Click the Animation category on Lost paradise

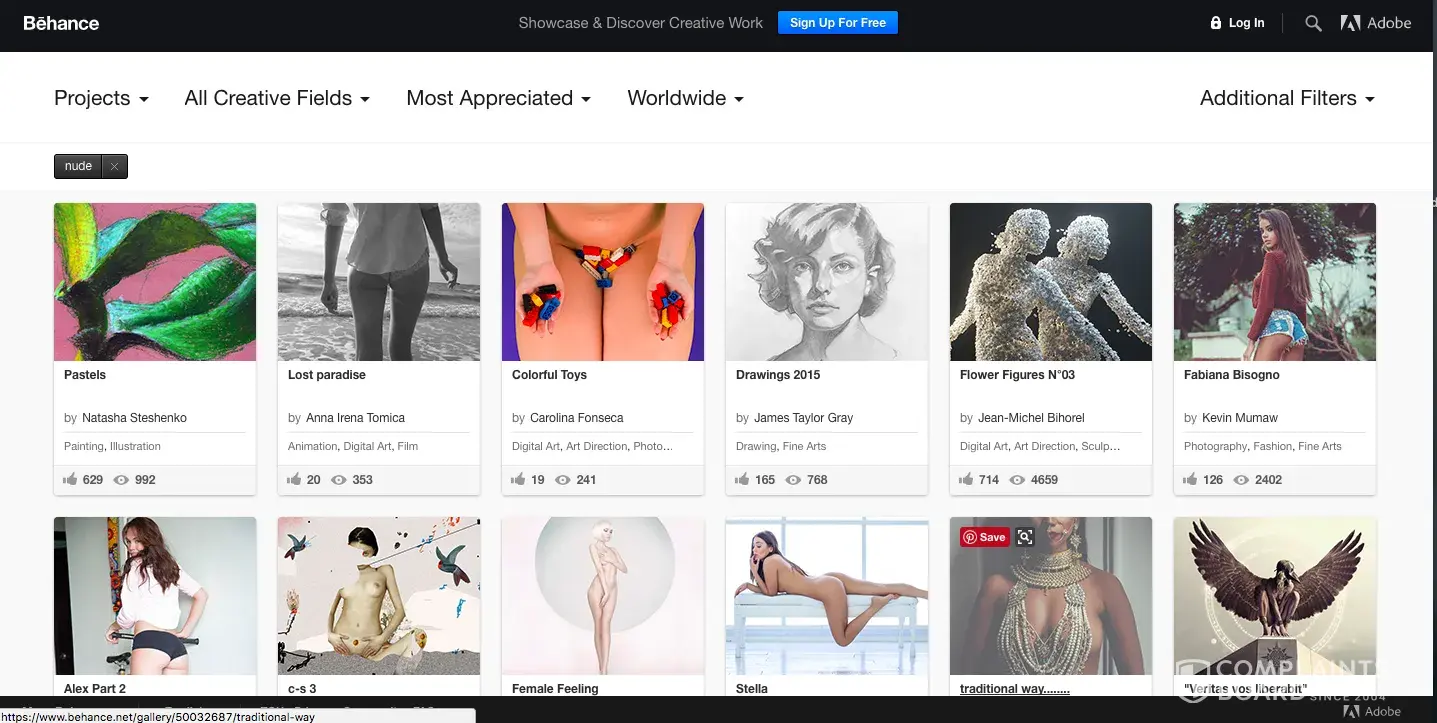[312, 447]
